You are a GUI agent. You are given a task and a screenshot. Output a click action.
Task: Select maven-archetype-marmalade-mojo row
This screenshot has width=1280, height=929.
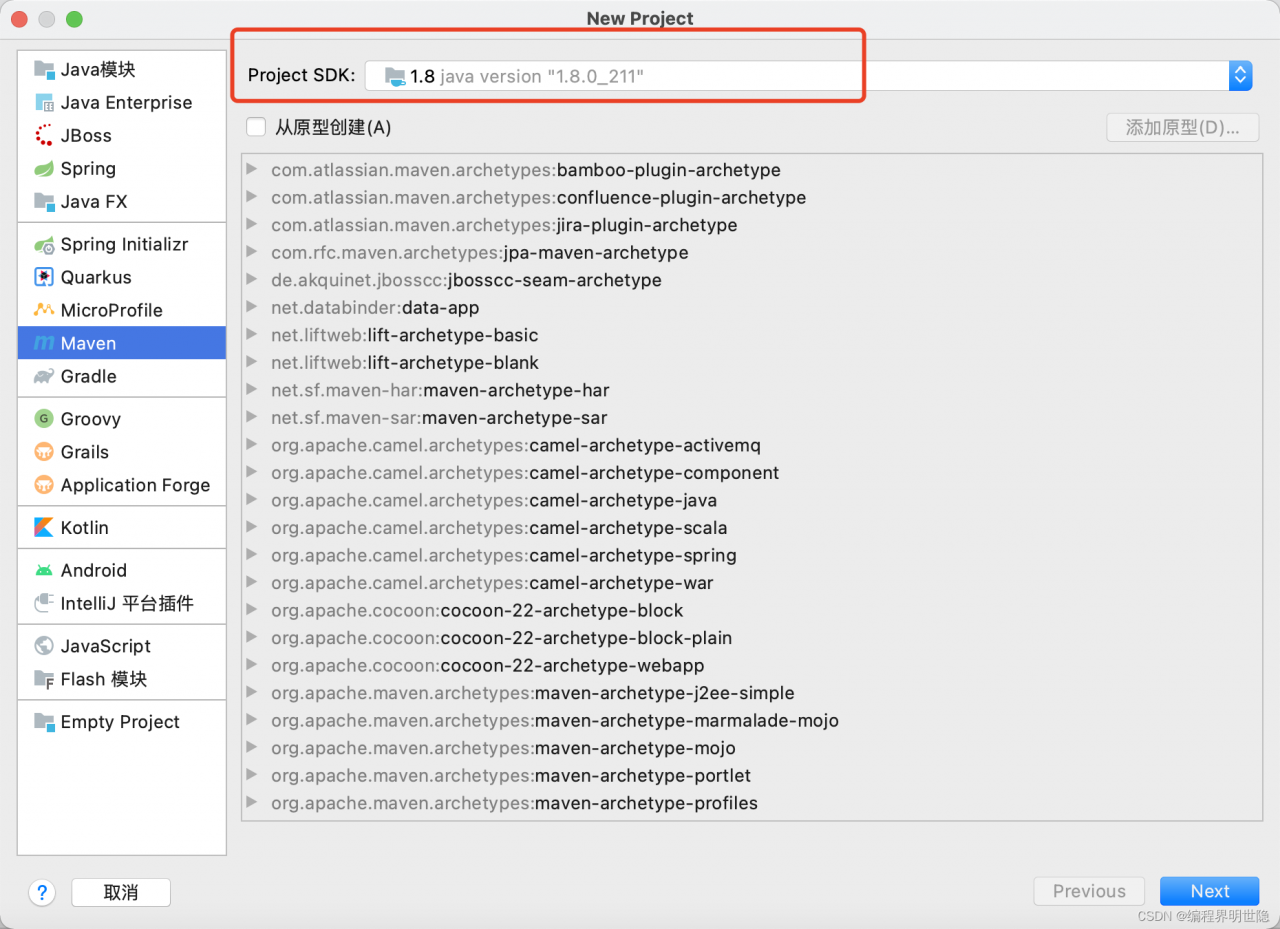(752, 720)
